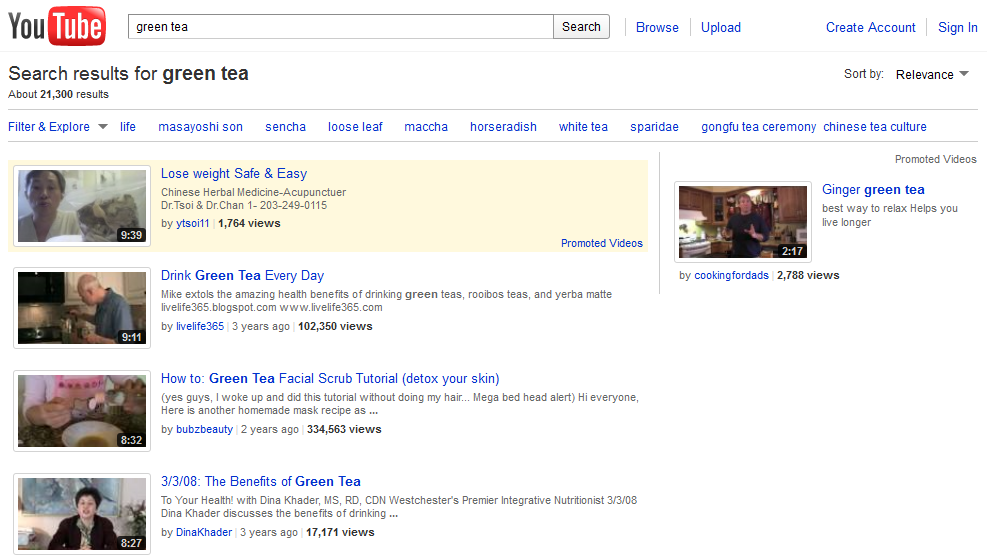Select the sparidae related search
Image resolution: width=987 pixels, height=560 pixels.
(x=654, y=126)
